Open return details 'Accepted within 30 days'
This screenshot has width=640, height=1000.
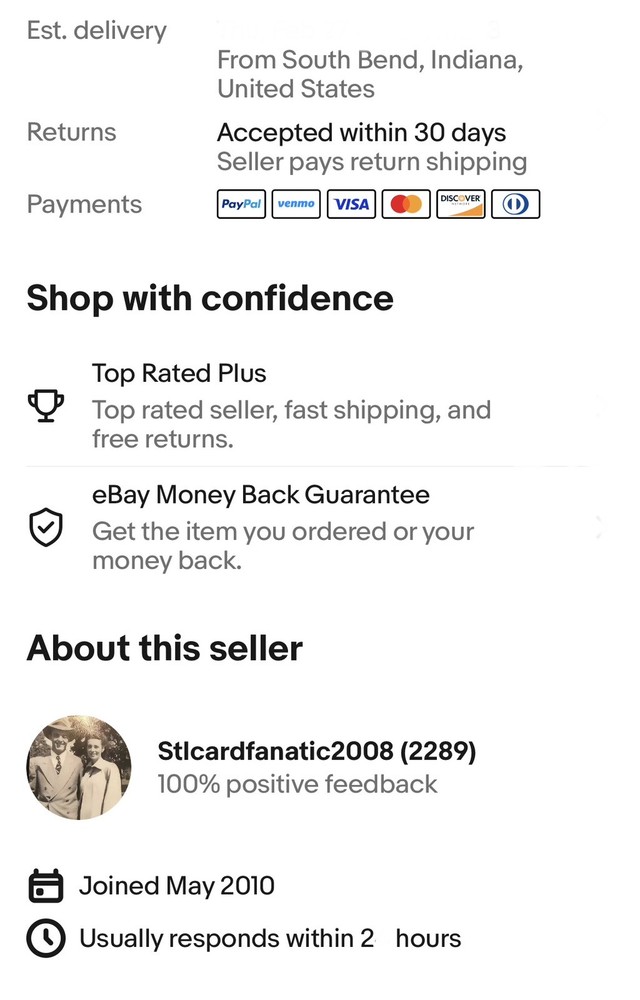coord(361,133)
